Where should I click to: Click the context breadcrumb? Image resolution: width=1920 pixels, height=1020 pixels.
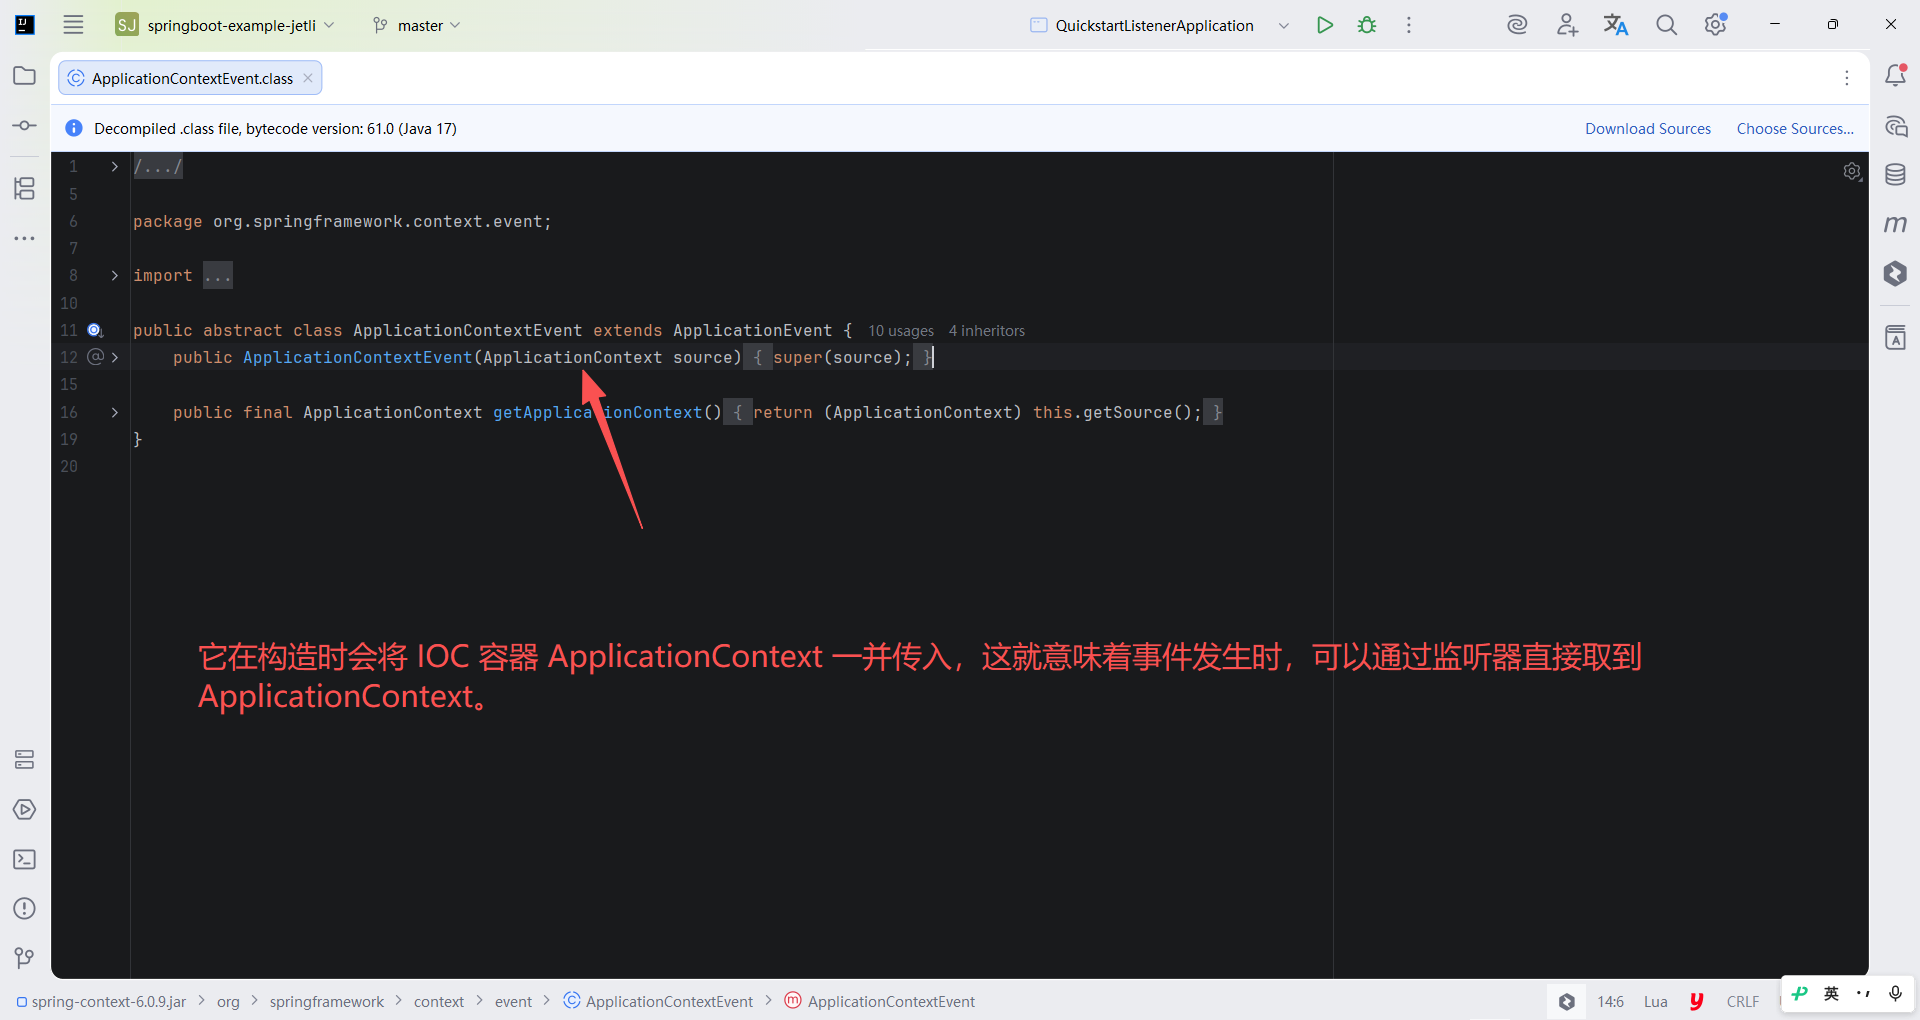(439, 1001)
